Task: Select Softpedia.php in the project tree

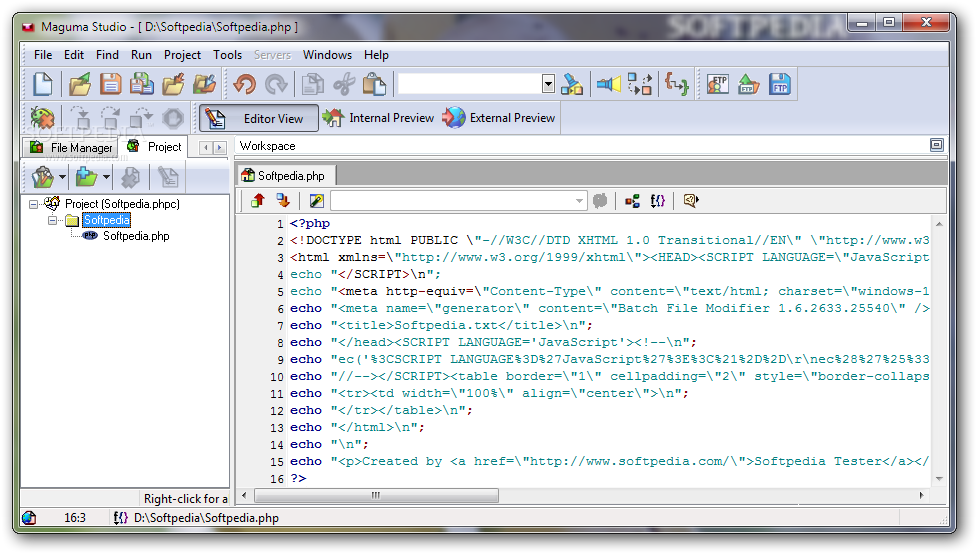Action: pyautogui.click(x=136, y=236)
